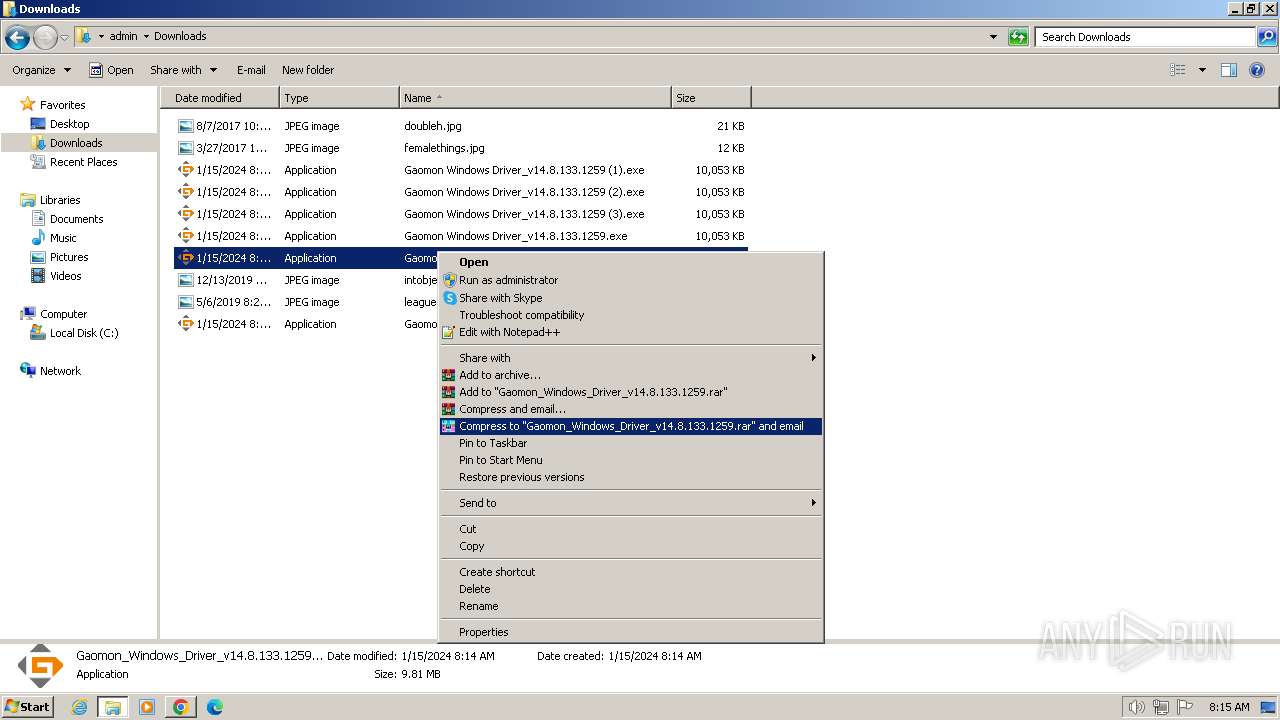Click the New folder button
1280x720 pixels.
tap(308, 70)
